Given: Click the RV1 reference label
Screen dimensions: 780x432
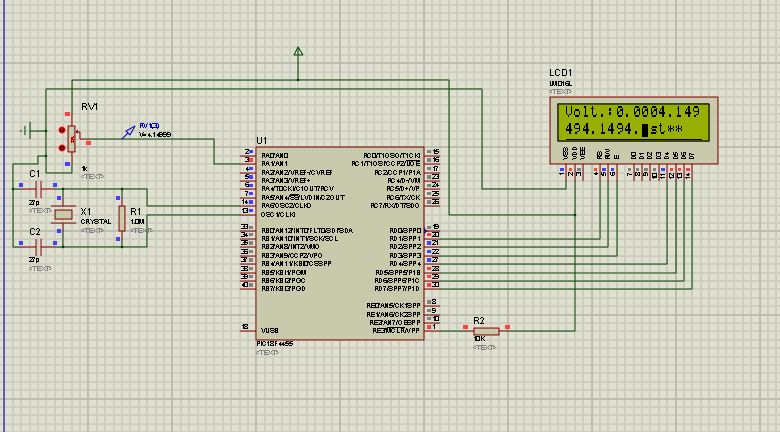Looking at the screenshot, I should [x=90, y=107].
